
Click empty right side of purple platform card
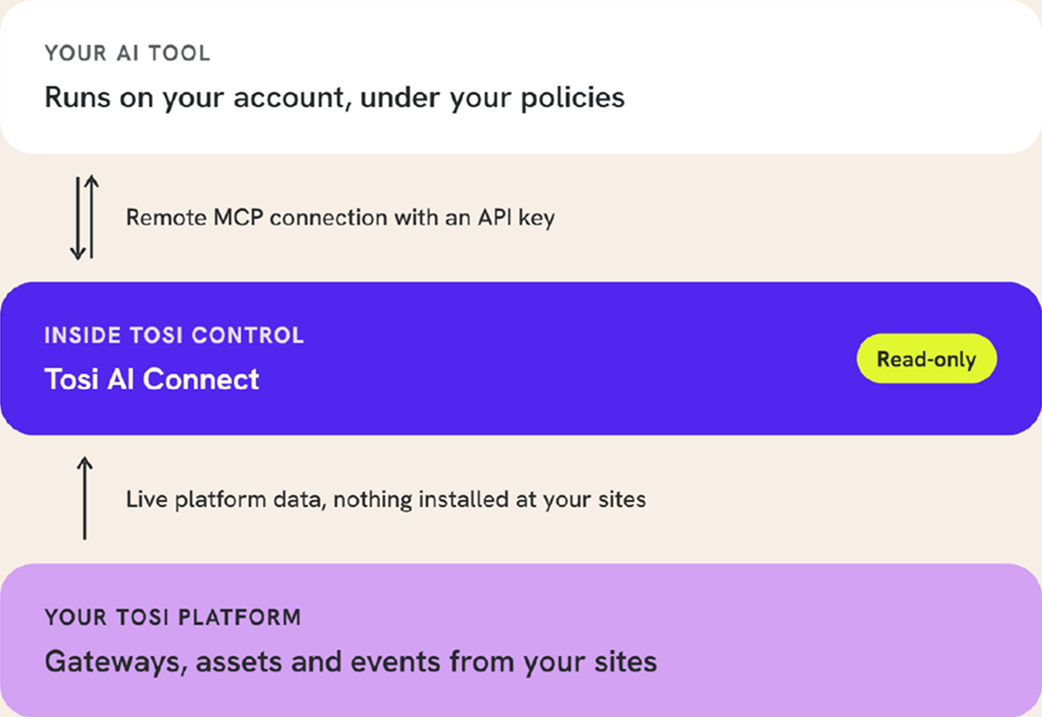[x=851, y=641]
